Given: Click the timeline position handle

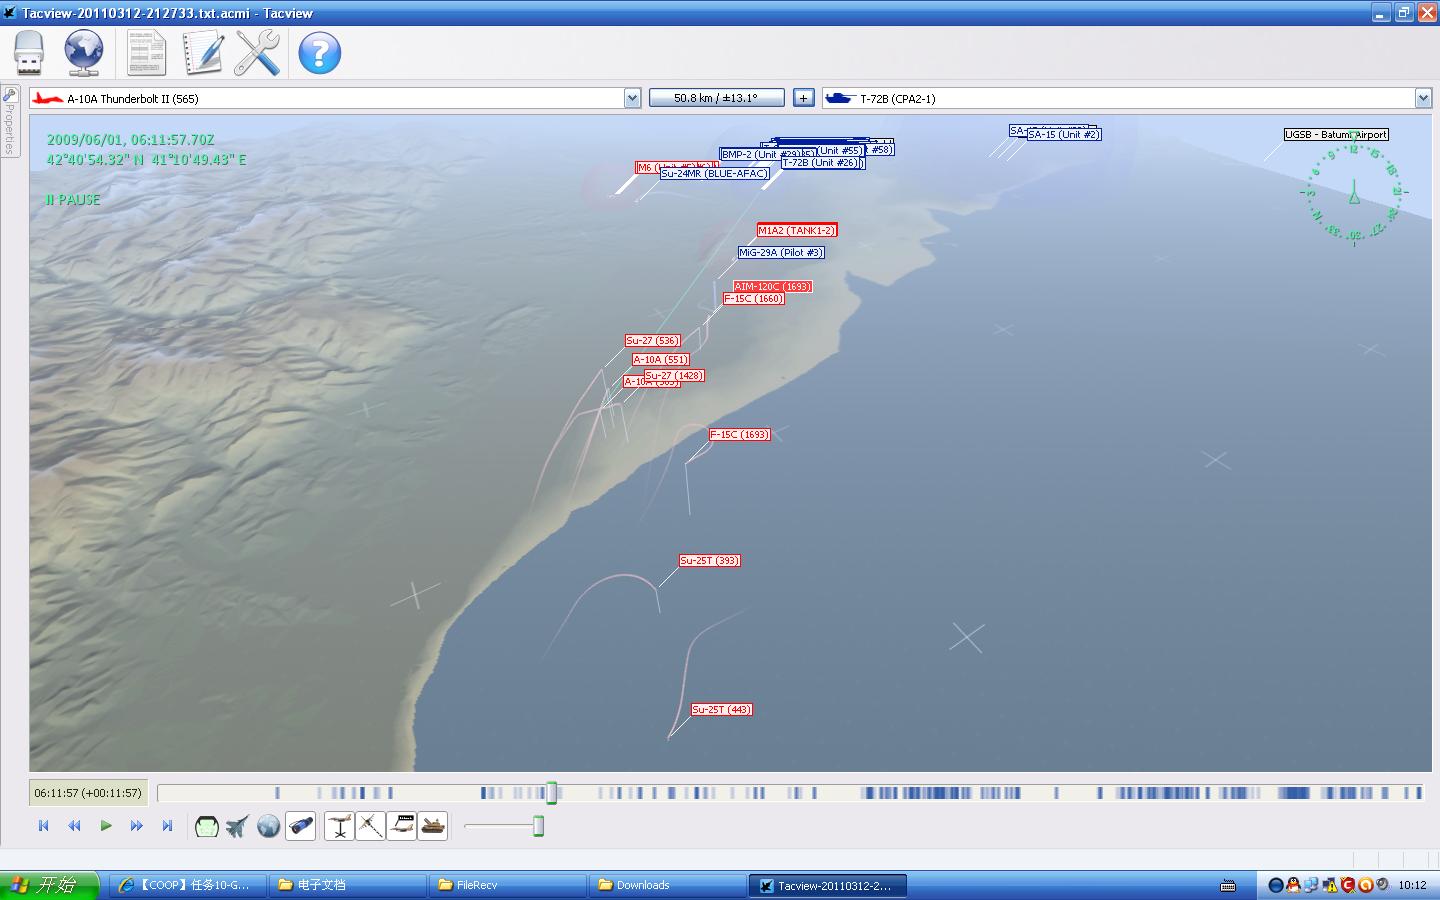Looking at the screenshot, I should pyautogui.click(x=551, y=793).
